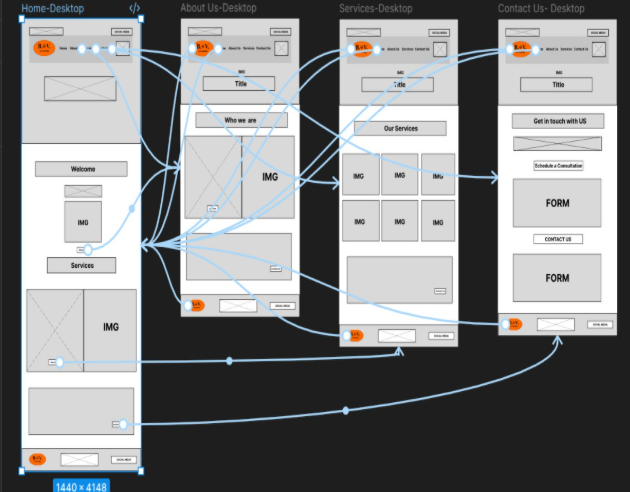Click Contact Us link in About Us-Desktop nav

[x=264, y=48]
